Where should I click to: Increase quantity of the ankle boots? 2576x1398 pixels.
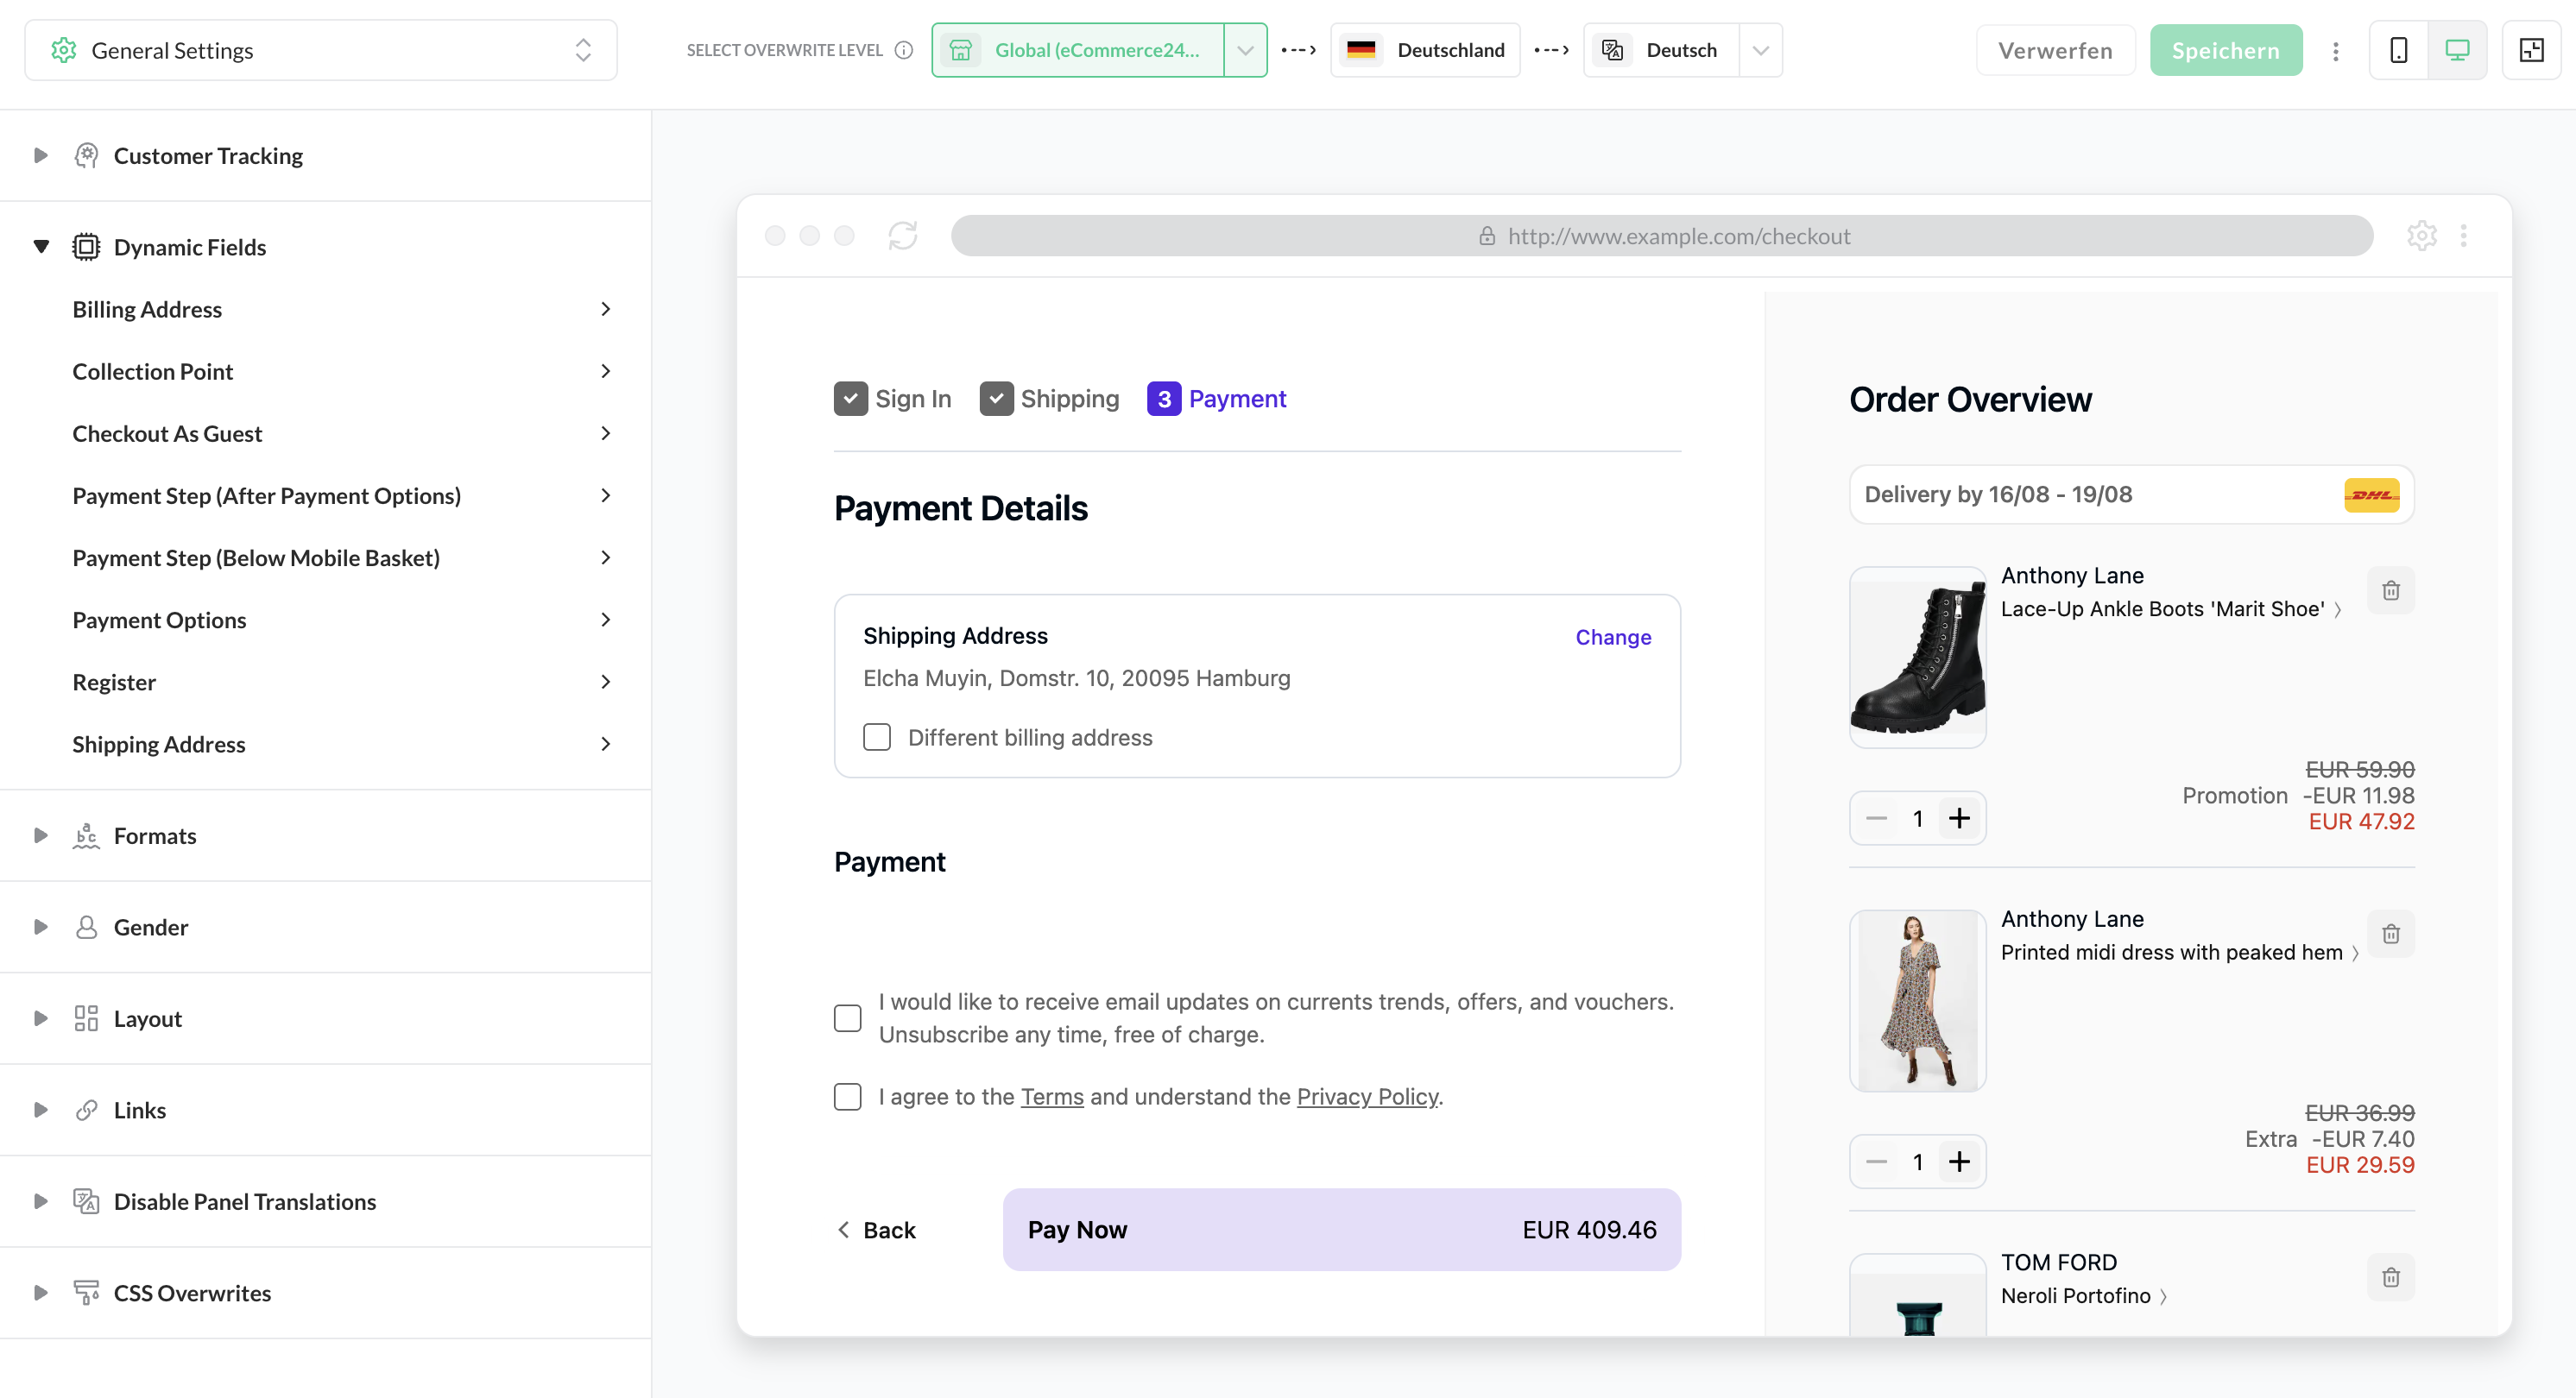[x=1959, y=819]
